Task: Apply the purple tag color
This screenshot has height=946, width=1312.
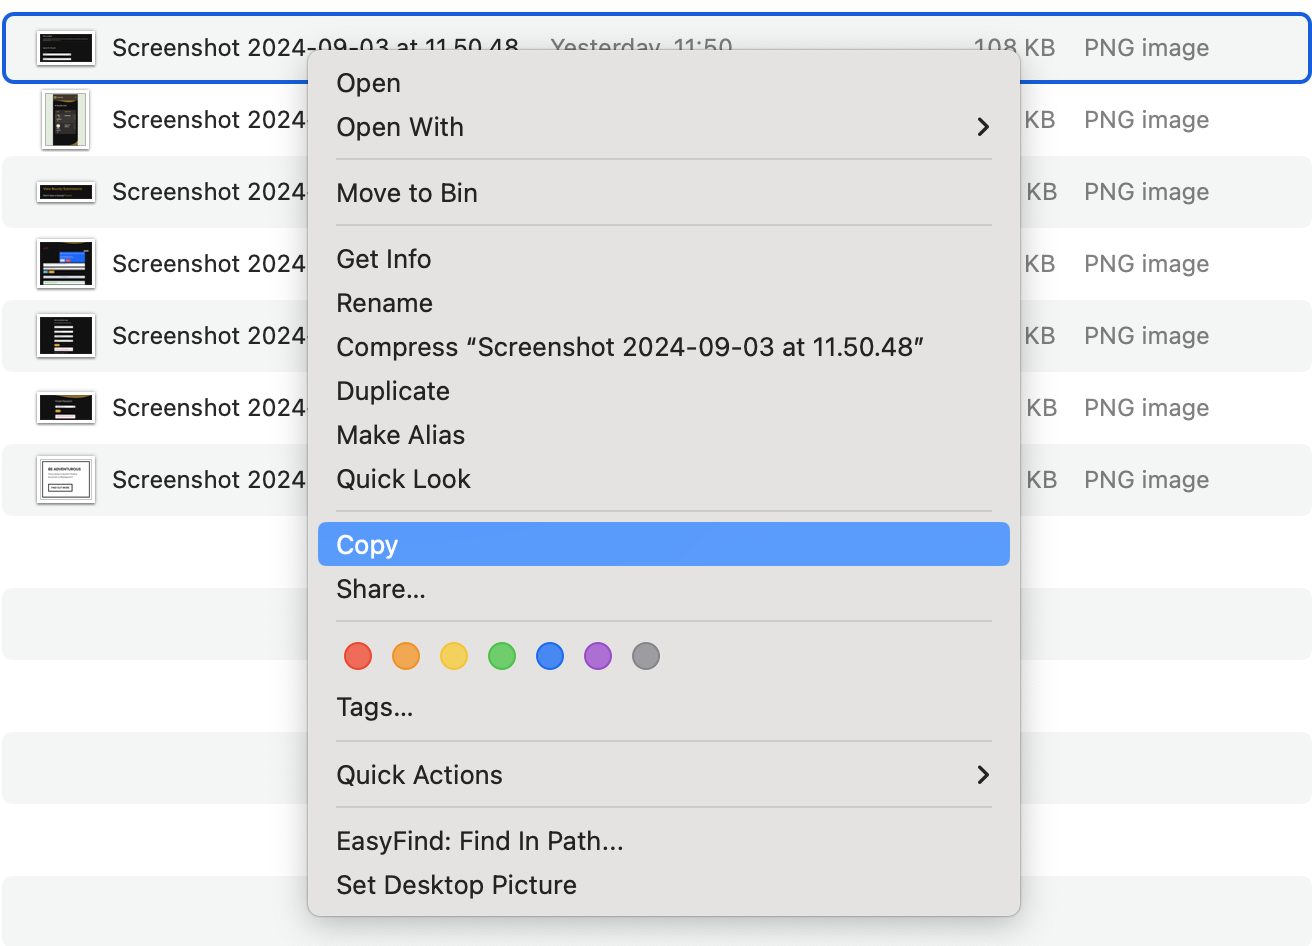Action: coord(598,656)
